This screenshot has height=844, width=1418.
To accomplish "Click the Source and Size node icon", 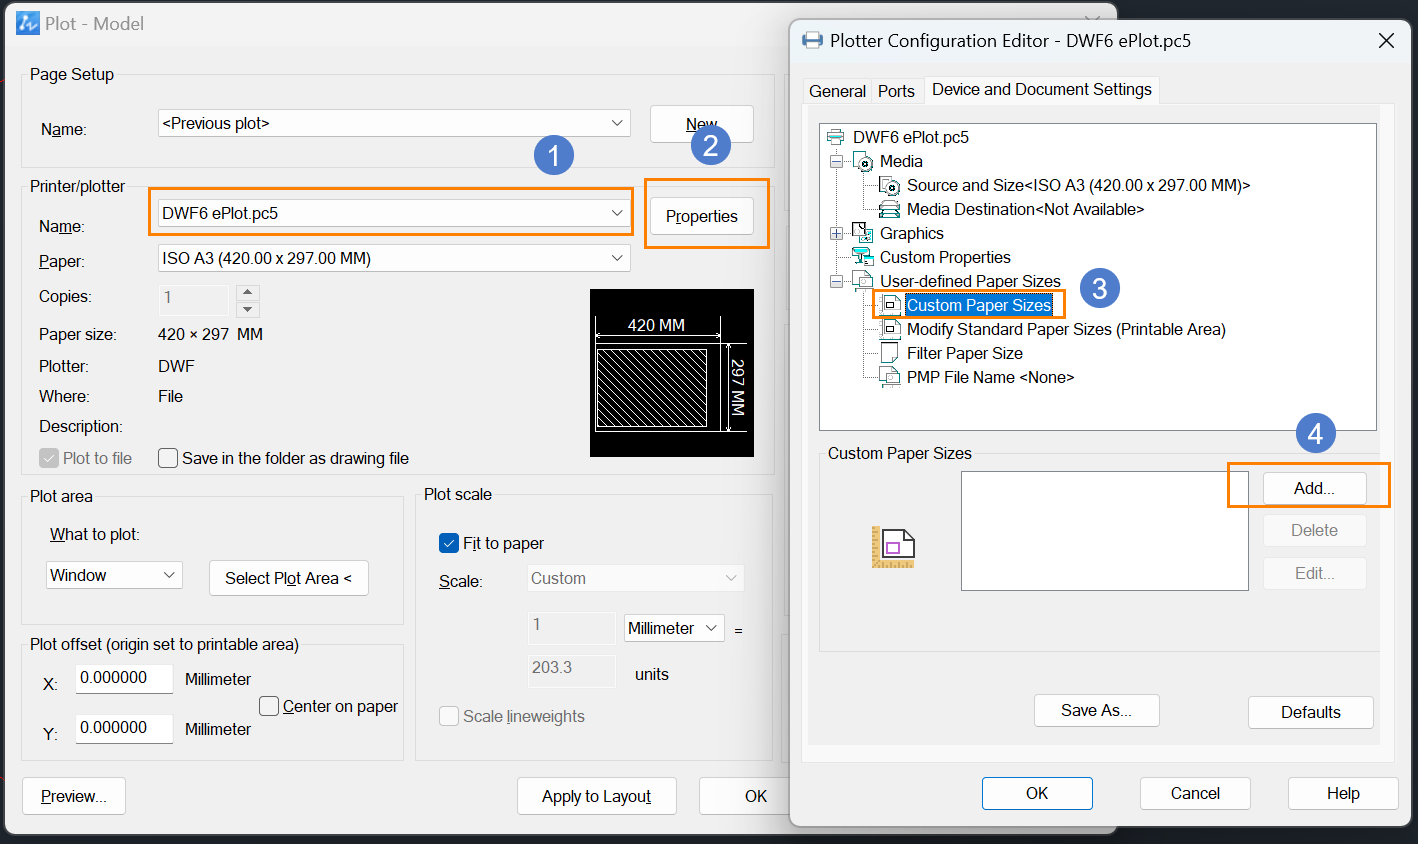I will click(x=889, y=185).
